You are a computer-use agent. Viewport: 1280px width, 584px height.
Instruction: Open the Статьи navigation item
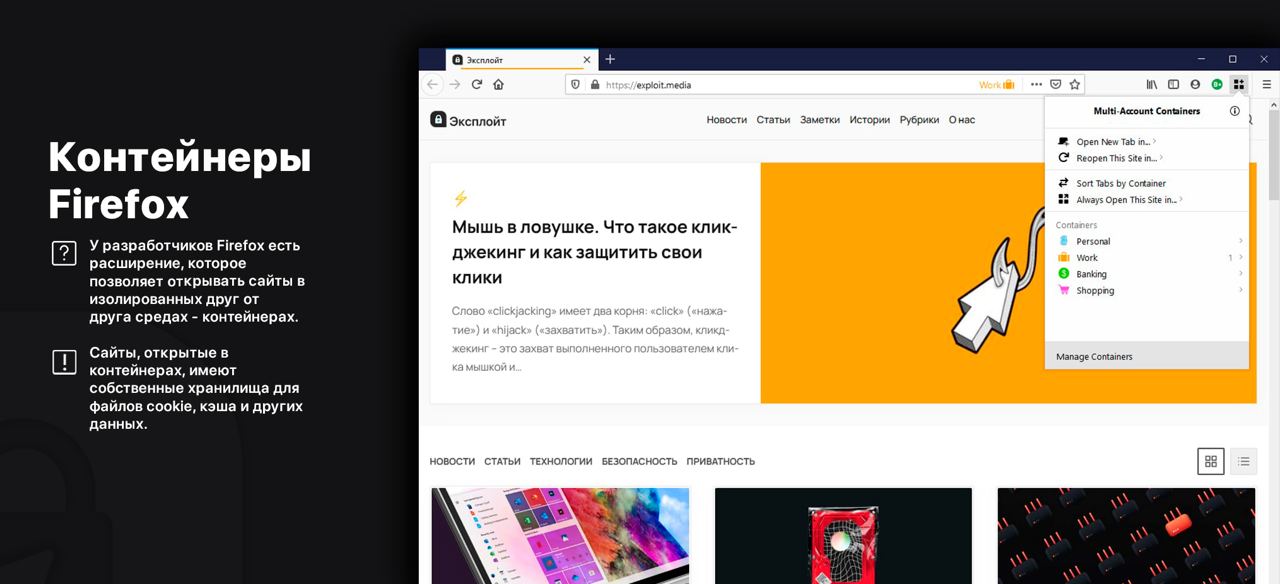point(773,120)
